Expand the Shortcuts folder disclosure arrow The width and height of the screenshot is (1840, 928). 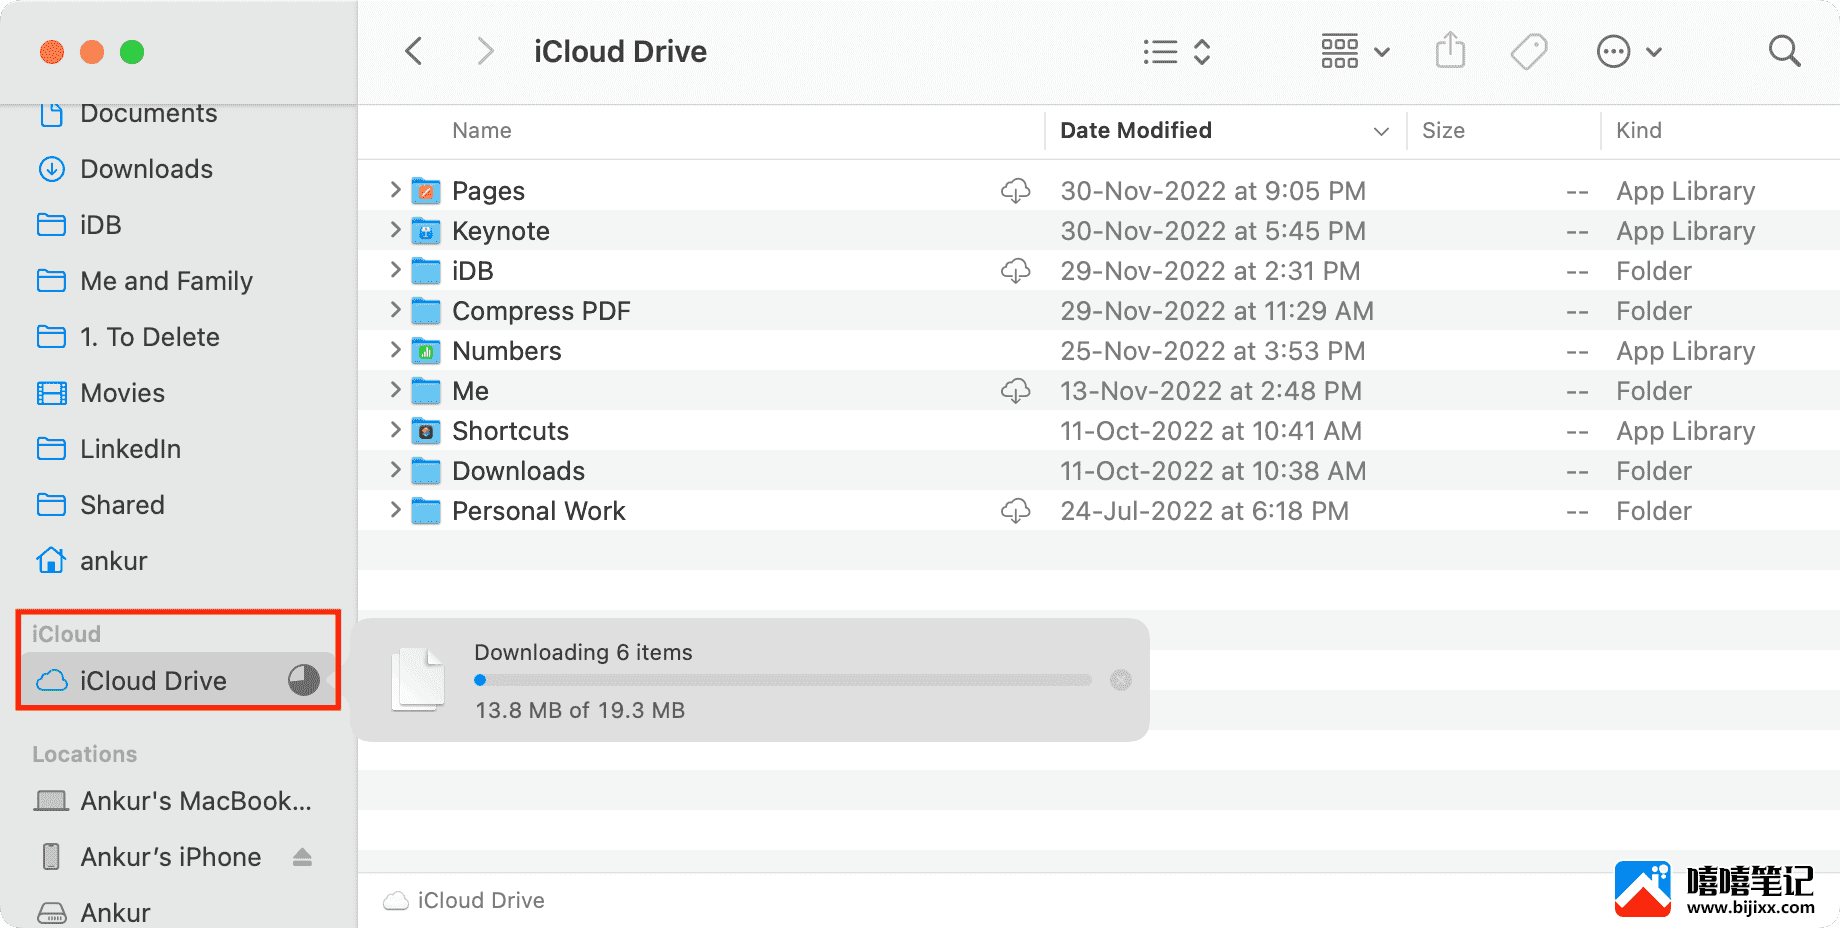[395, 430]
